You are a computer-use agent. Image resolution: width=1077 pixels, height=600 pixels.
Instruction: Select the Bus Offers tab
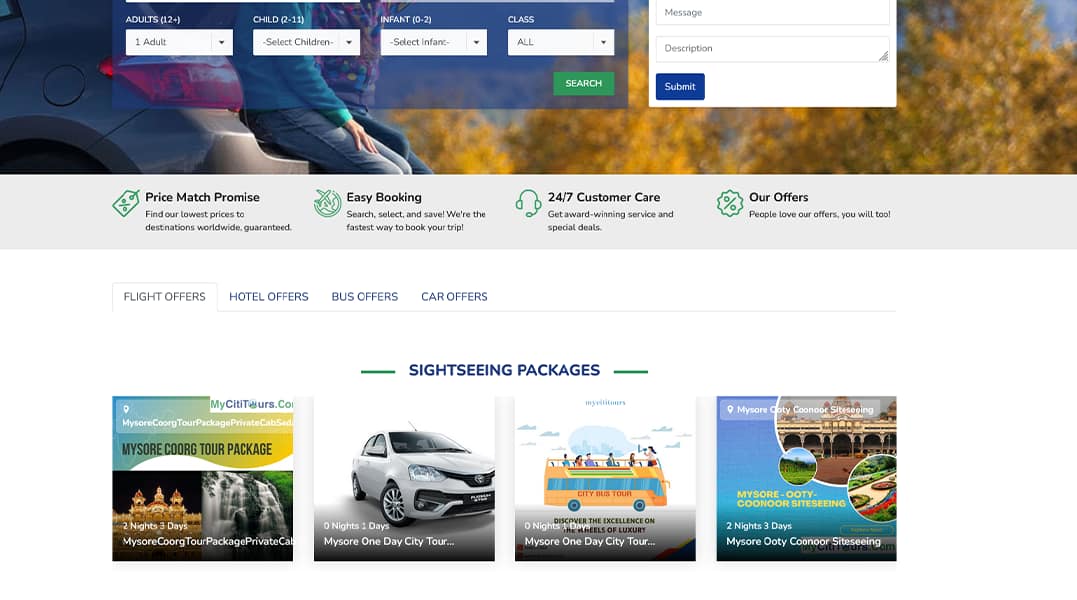click(x=365, y=297)
